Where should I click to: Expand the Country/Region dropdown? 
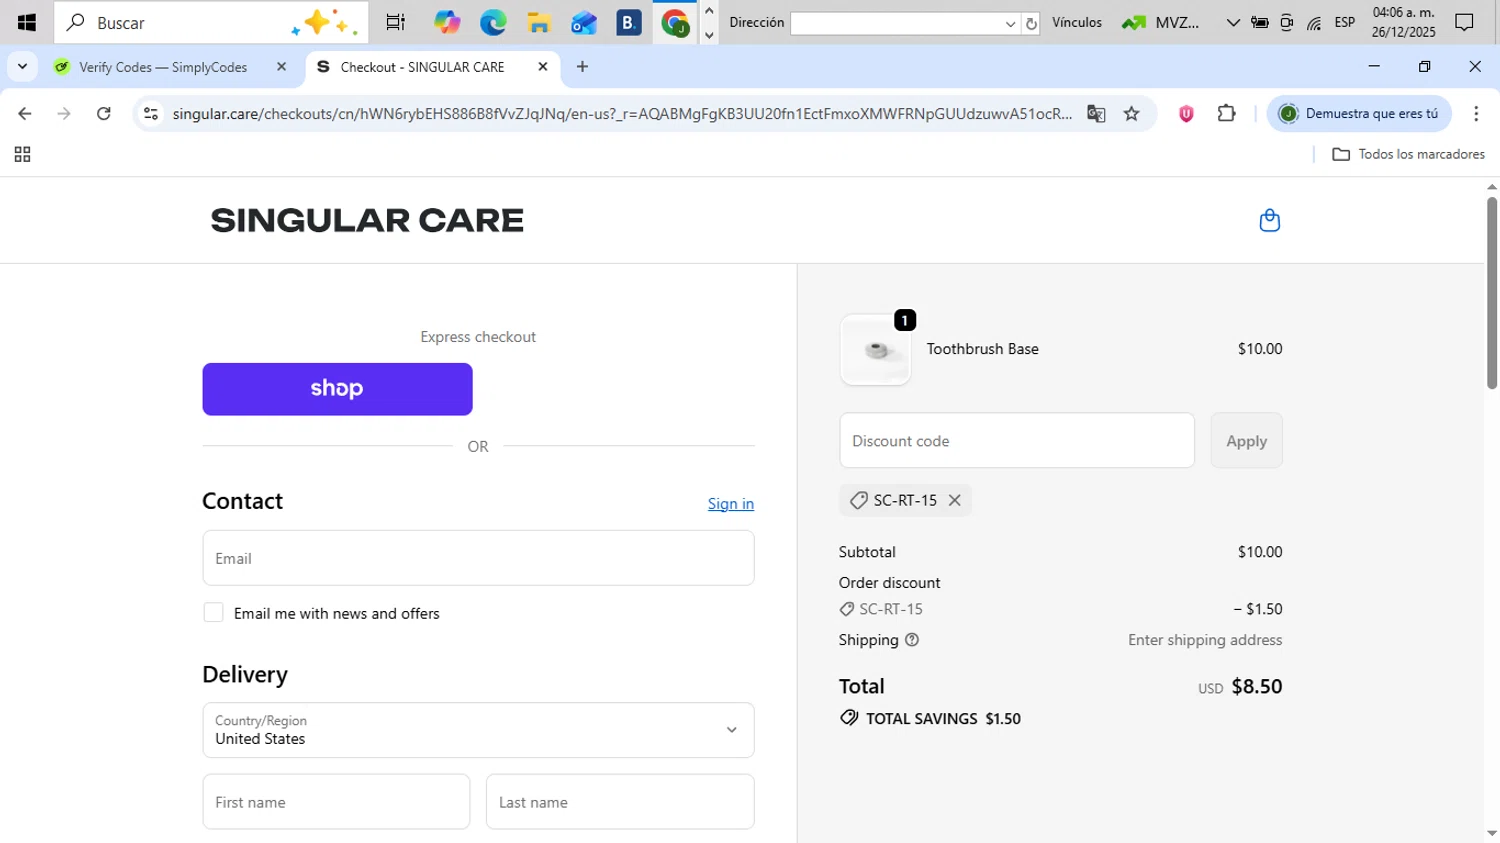pos(478,730)
